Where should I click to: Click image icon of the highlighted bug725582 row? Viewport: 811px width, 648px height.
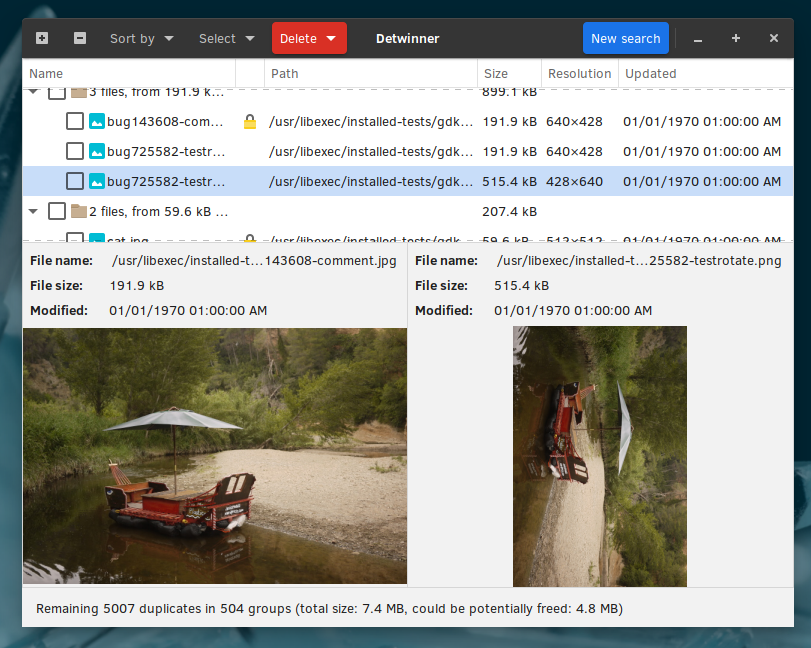click(96, 181)
